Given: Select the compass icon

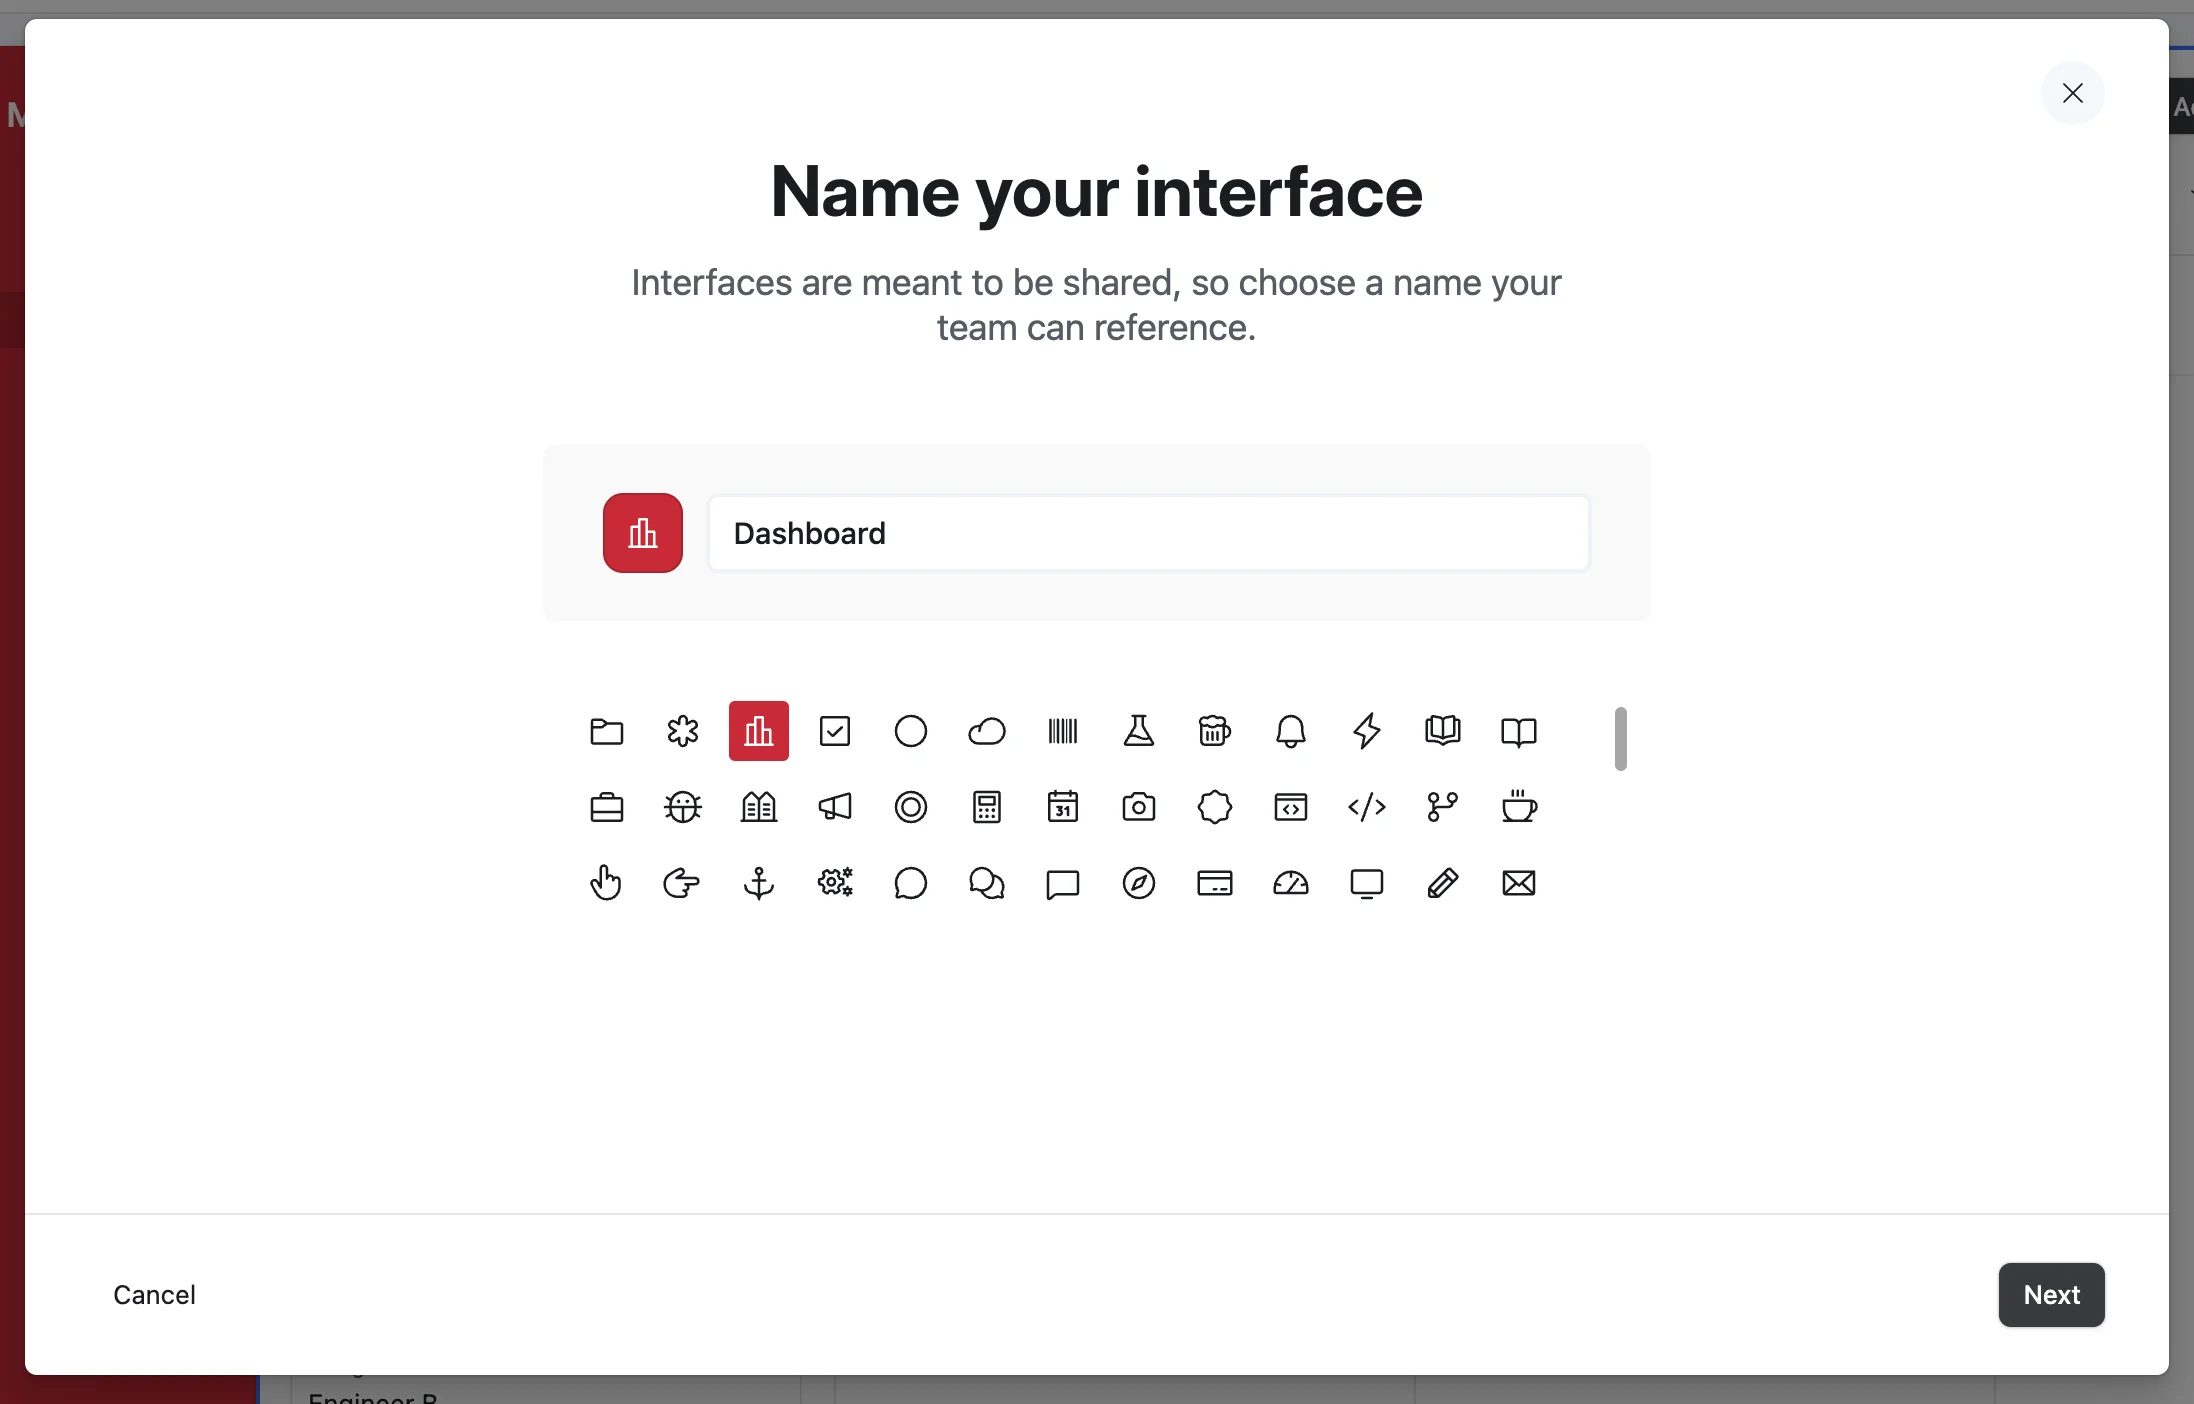Looking at the screenshot, I should tap(1138, 883).
